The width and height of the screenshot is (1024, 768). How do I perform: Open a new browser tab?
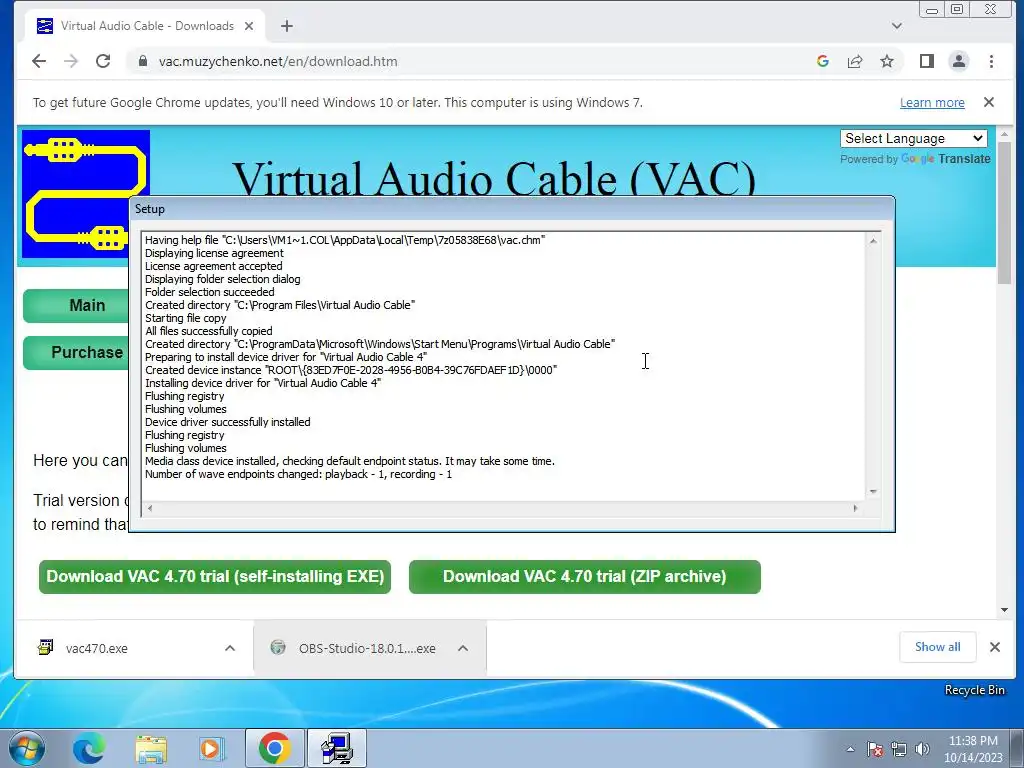[287, 26]
